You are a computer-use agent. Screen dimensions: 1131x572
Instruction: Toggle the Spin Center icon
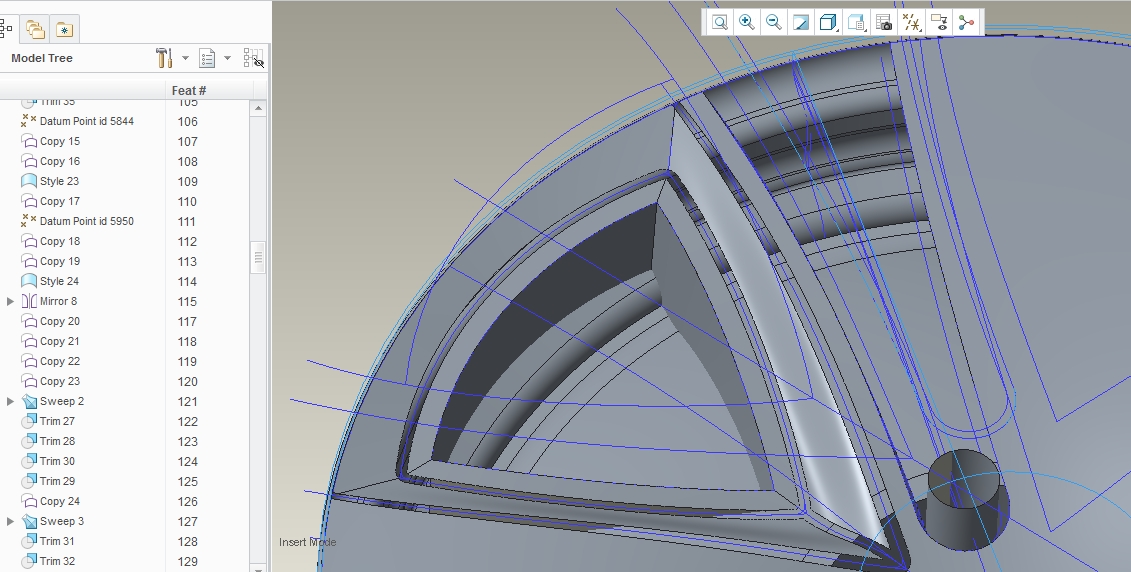point(967,22)
